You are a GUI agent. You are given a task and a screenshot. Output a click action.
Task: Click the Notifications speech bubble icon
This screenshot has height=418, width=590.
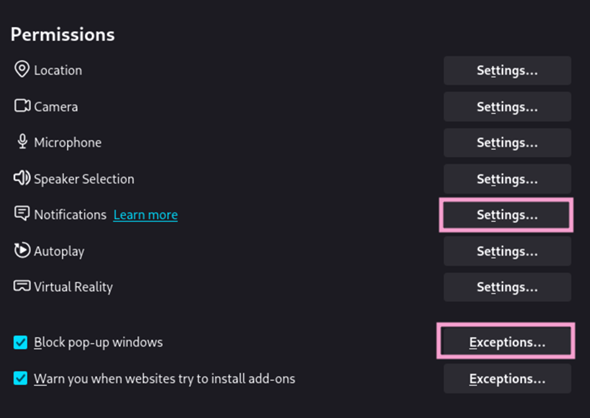click(x=22, y=213)
